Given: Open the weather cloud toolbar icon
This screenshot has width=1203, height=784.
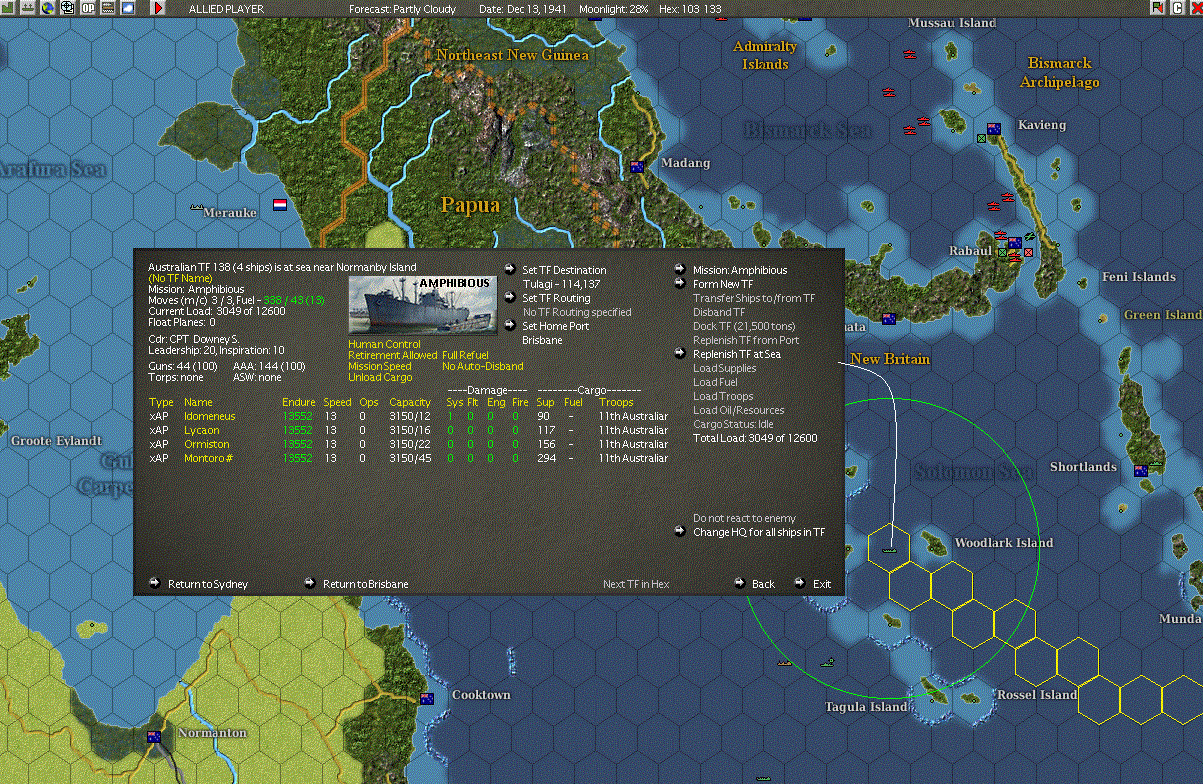Looking at the screenshot, I should [x=128, y=8].
